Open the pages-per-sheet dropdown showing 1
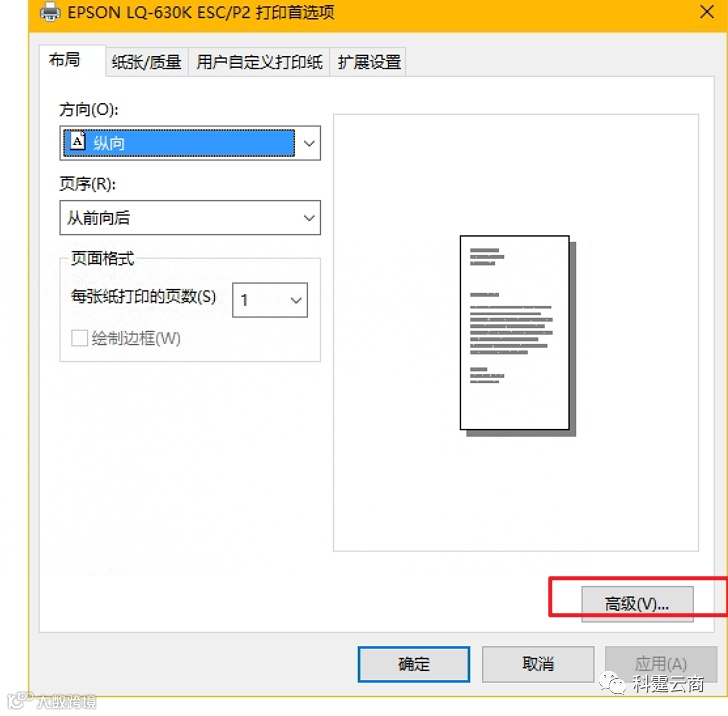 point(270,300)
